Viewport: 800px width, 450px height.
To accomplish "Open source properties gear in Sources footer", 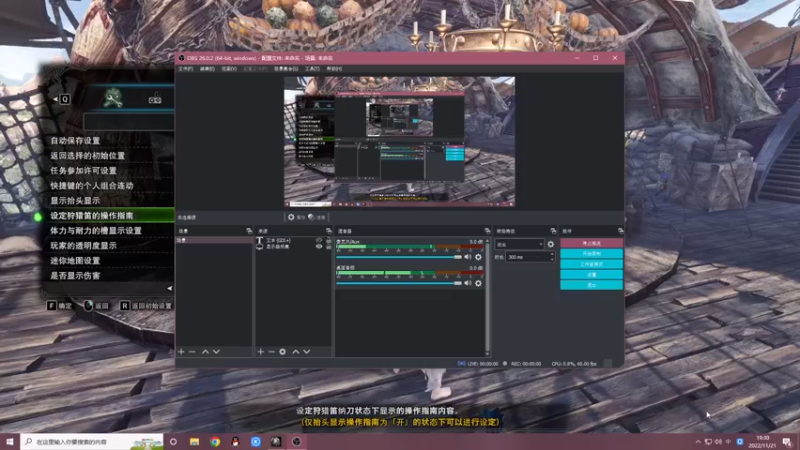I will 283,352.
